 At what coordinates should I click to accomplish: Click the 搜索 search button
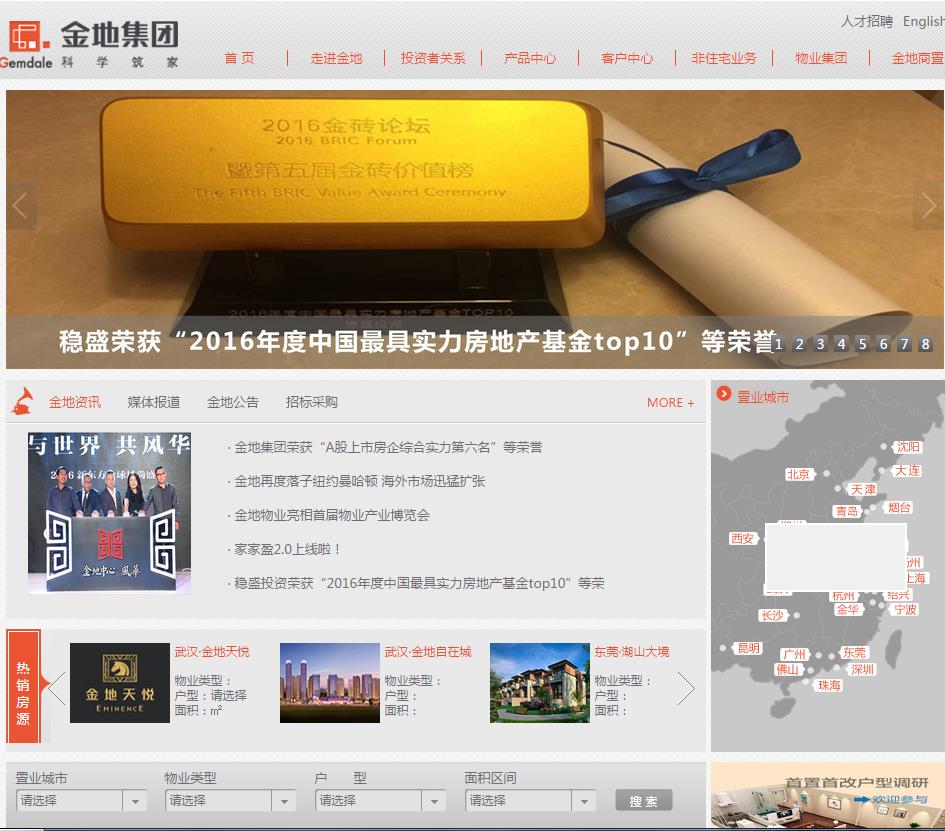644,801
